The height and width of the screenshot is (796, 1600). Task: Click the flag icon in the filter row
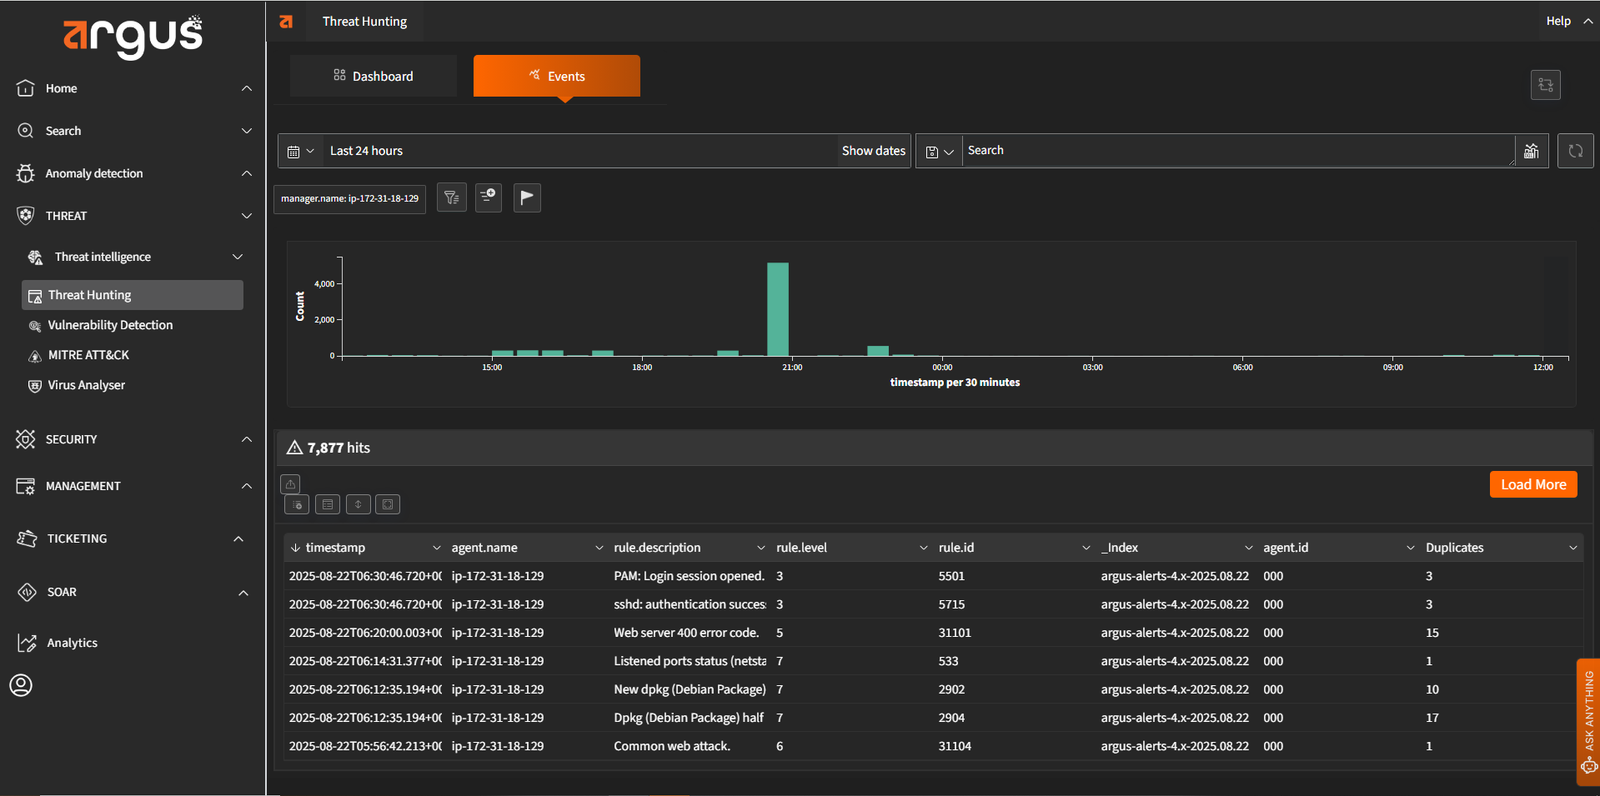click(527, 198)
